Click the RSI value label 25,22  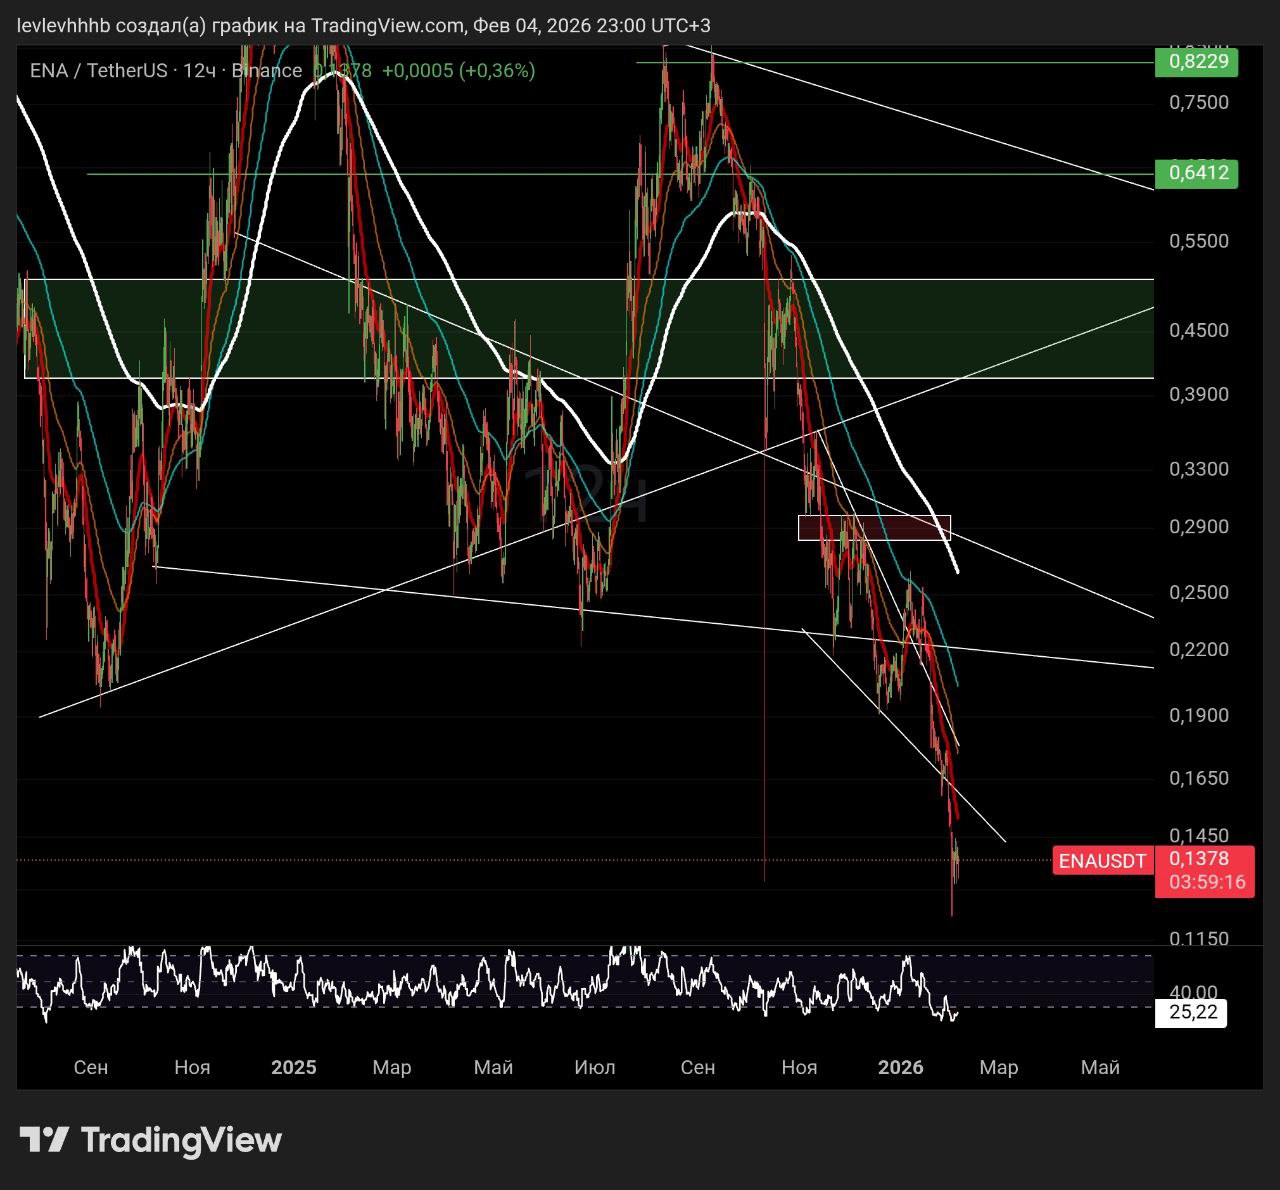point(1192,1012)
